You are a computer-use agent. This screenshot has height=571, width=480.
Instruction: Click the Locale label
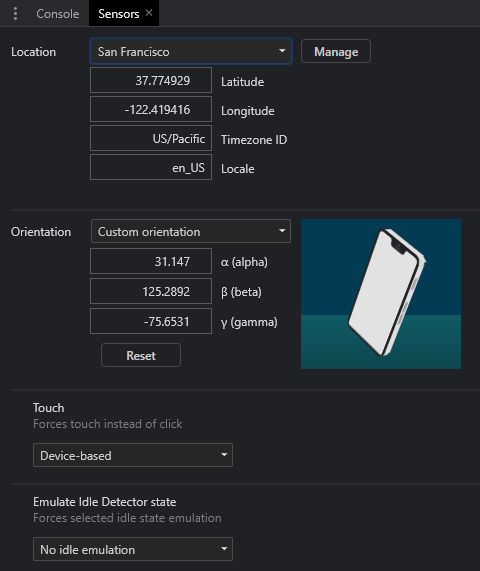pos(237,169)
